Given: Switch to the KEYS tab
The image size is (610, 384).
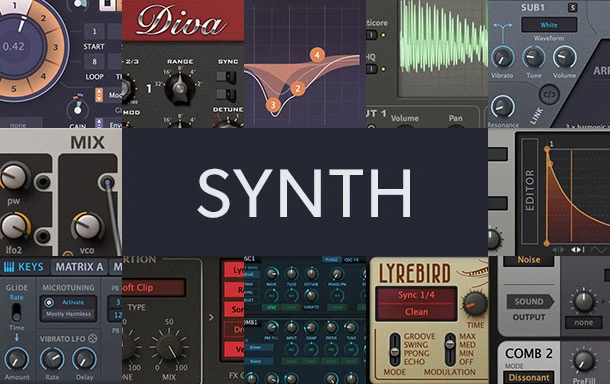Looking at the screenshot, I should pos(25,267).
